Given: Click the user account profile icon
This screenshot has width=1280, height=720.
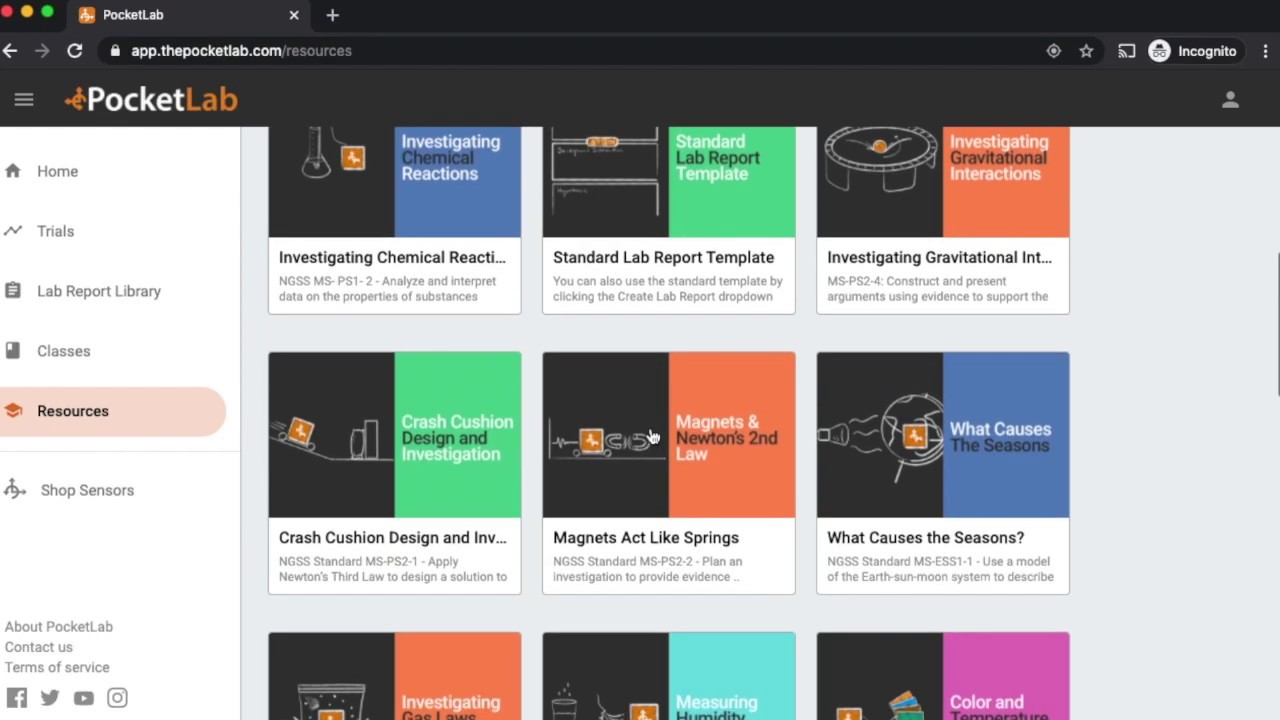Looking at the screenshot, I should click(1230, 100).
